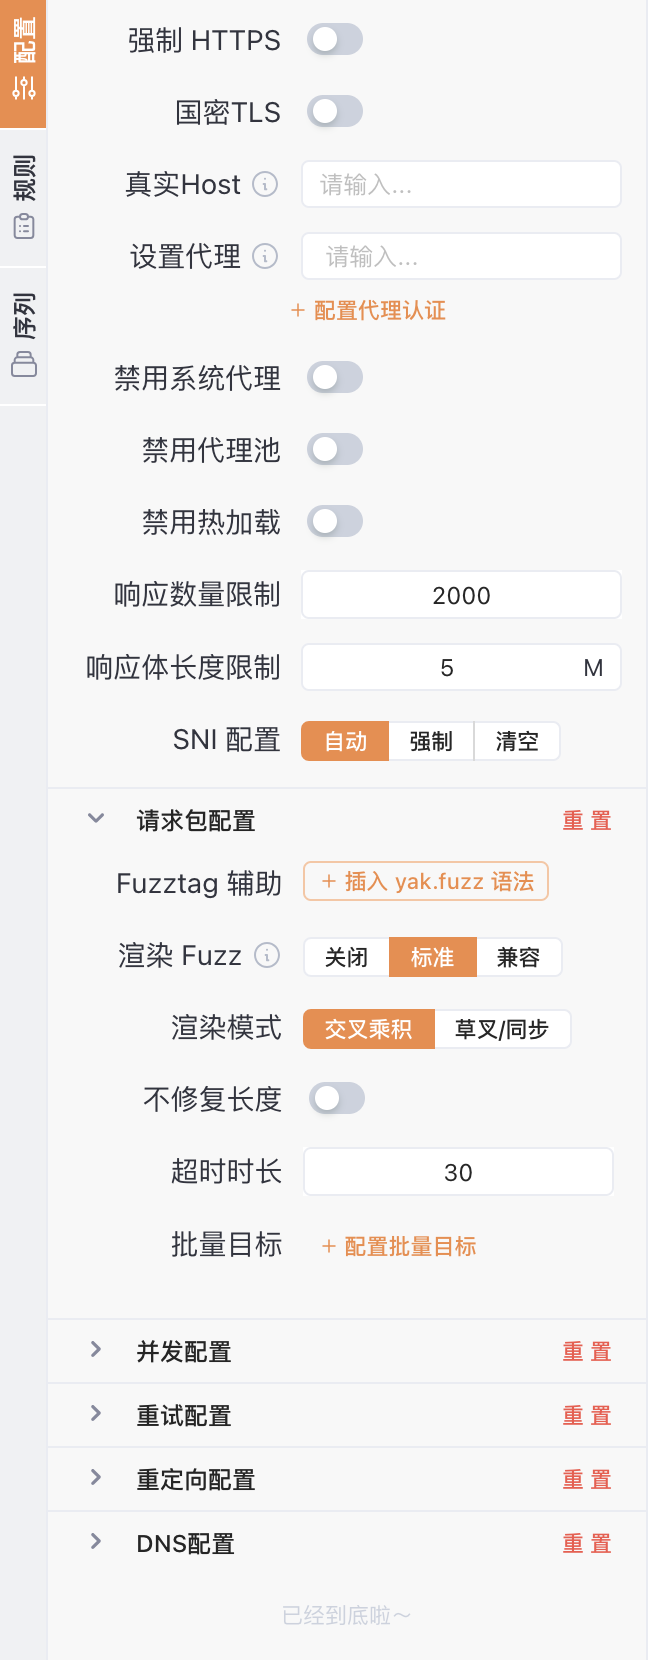Turn on the 国密TLS toggle
Viewport: 660px width, 1660px height.
pos(335,112)
